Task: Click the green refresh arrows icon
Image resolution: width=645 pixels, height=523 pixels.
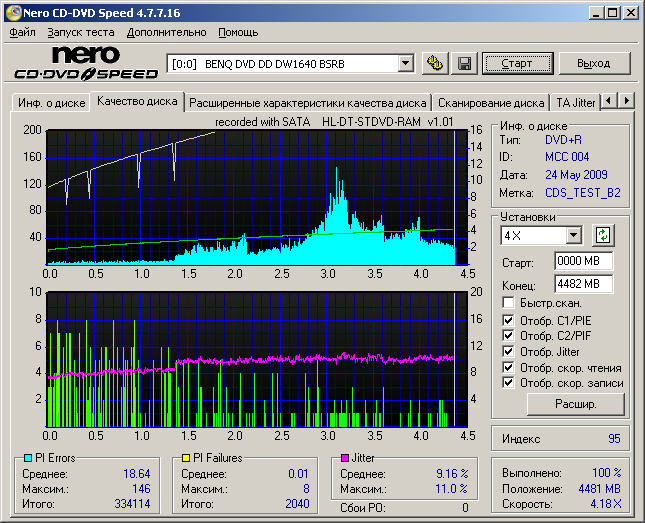Action: pyautogui.click(x=602, y=236)
